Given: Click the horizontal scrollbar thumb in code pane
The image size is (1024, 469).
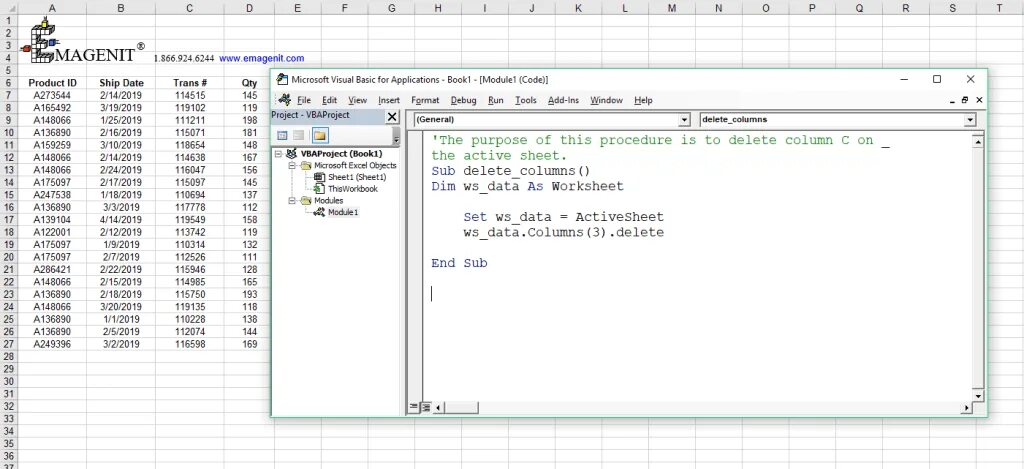Looking at the screenshot, I should click(461, 408).
